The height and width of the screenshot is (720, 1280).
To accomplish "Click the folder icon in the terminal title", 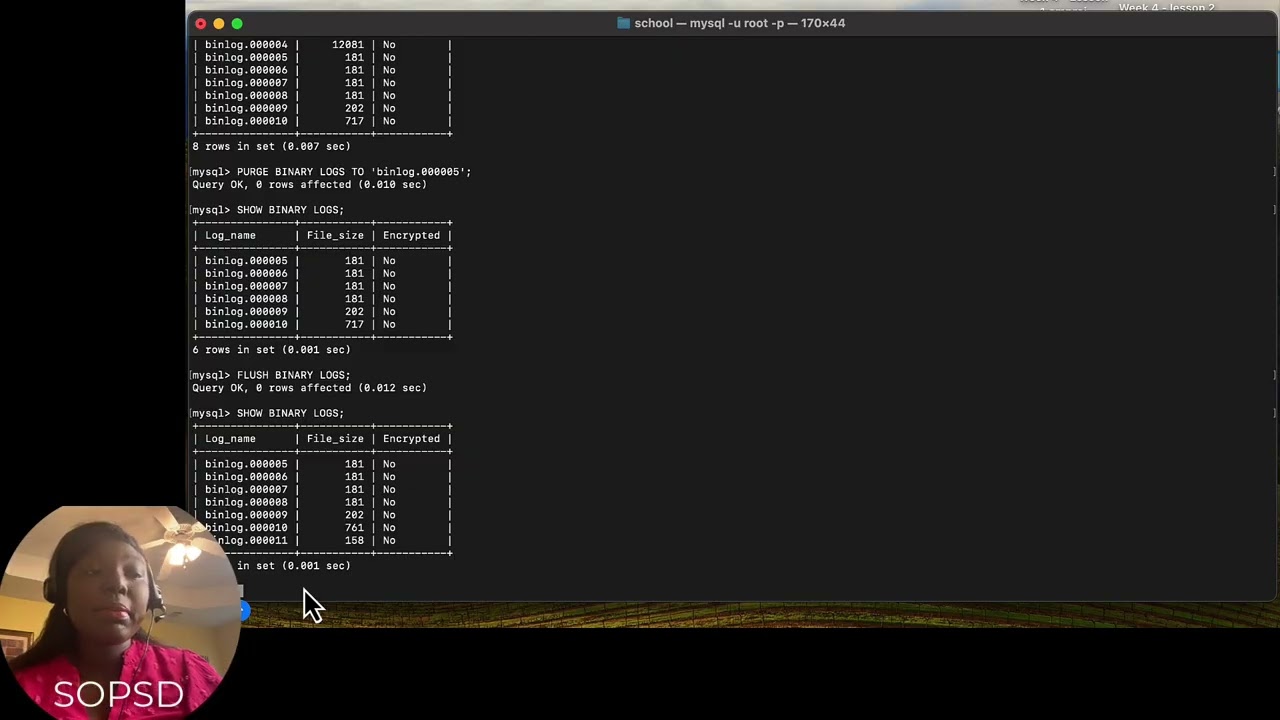I will (x=623, y=23).
